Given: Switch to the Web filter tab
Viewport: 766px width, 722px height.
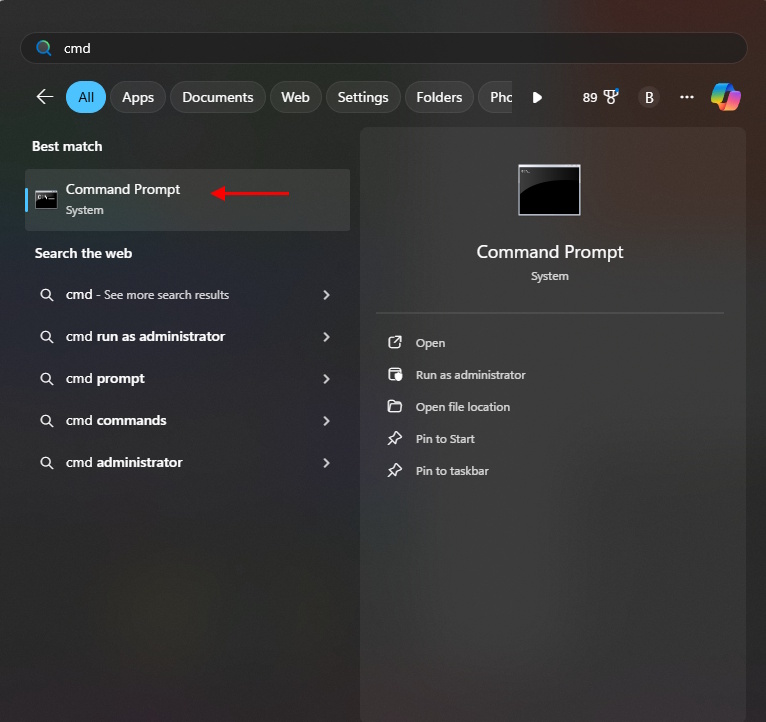Looking at the screenshot, I should (x=296, y=97).
